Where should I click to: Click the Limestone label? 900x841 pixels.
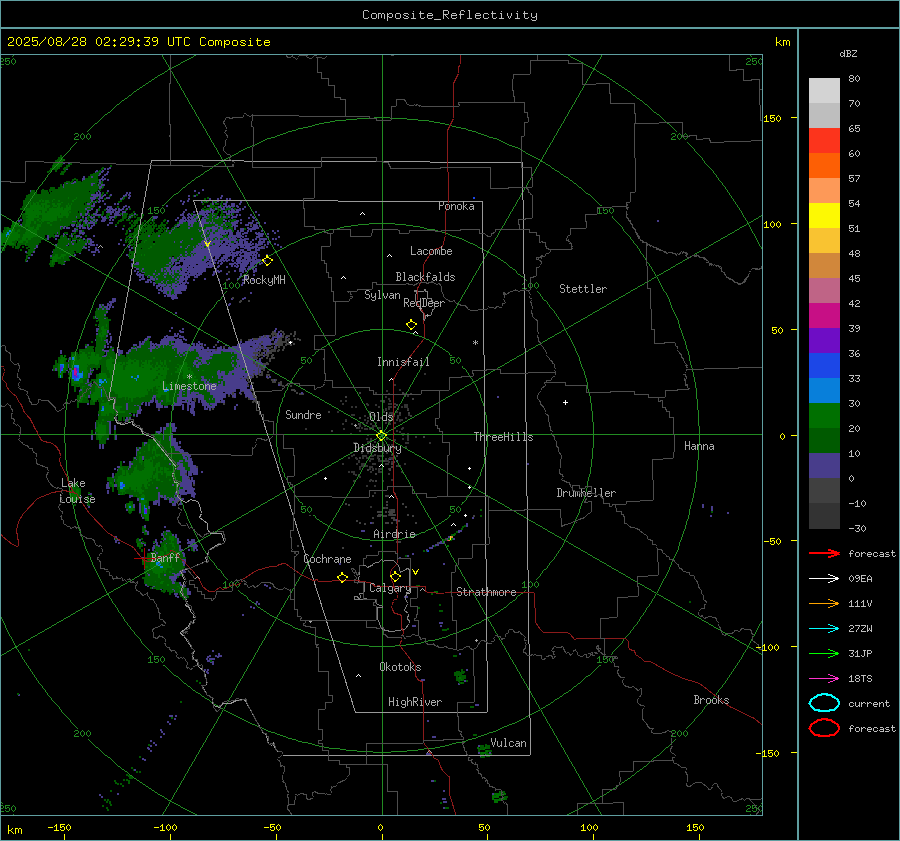(189, 386)
